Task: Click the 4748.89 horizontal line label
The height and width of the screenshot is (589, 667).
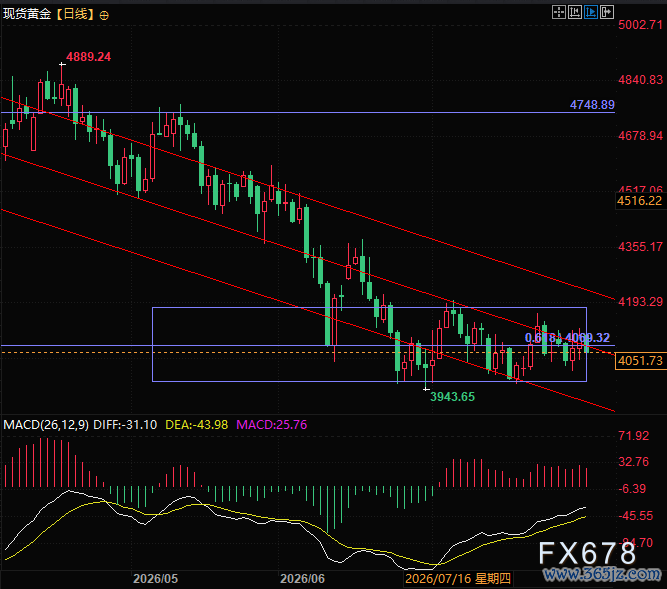Action: (x=592, y=105)
